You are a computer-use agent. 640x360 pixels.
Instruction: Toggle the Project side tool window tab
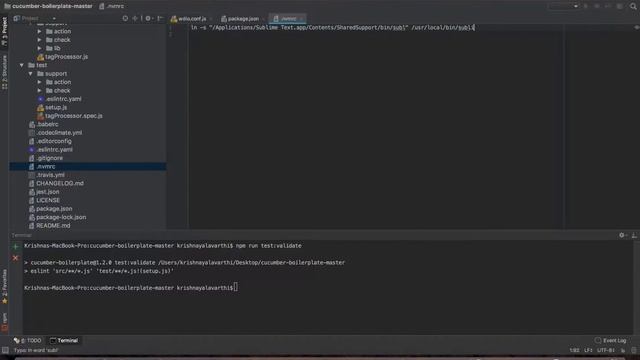(4, 31)
